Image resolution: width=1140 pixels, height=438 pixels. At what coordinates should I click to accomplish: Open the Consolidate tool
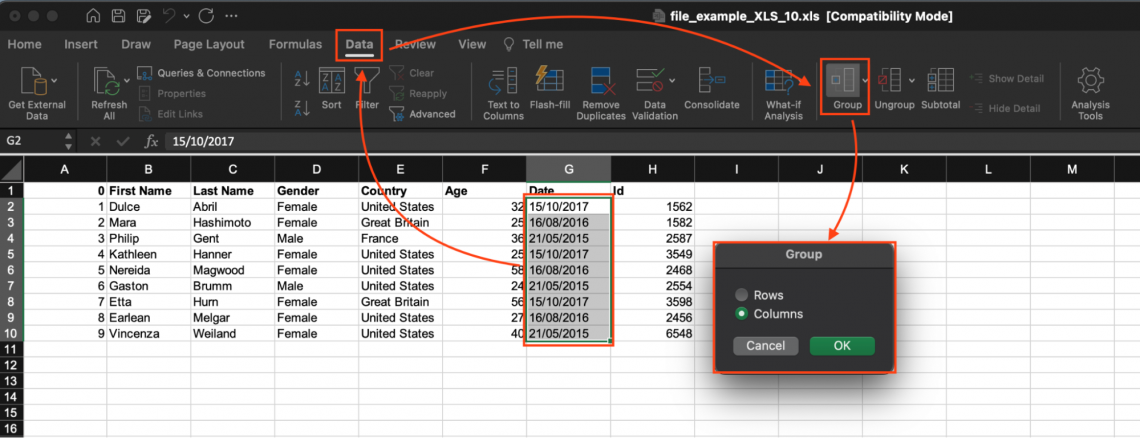(711, 81)
